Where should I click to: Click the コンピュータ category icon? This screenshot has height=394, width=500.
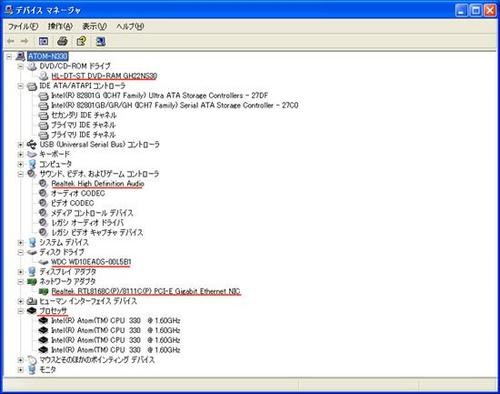tap(32, 164)
